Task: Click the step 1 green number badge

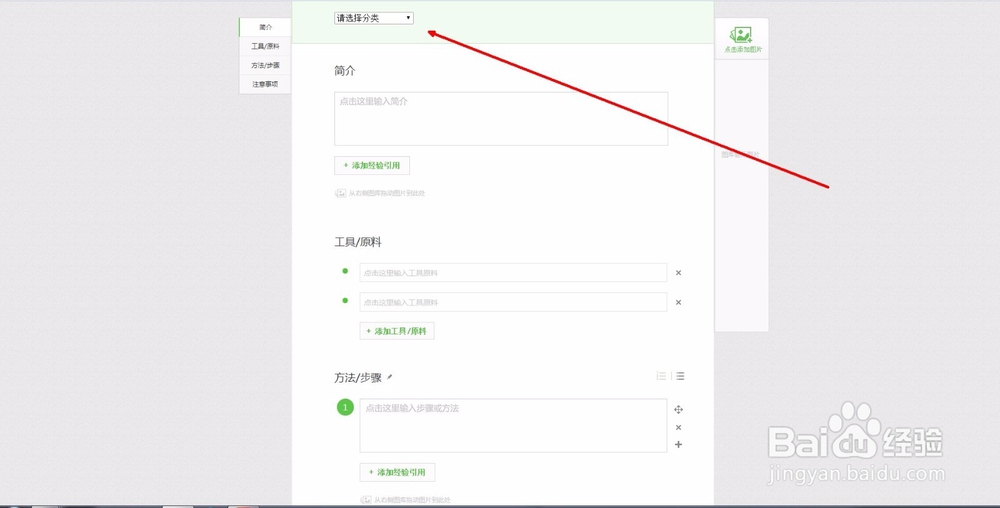Action: point(345,407)
